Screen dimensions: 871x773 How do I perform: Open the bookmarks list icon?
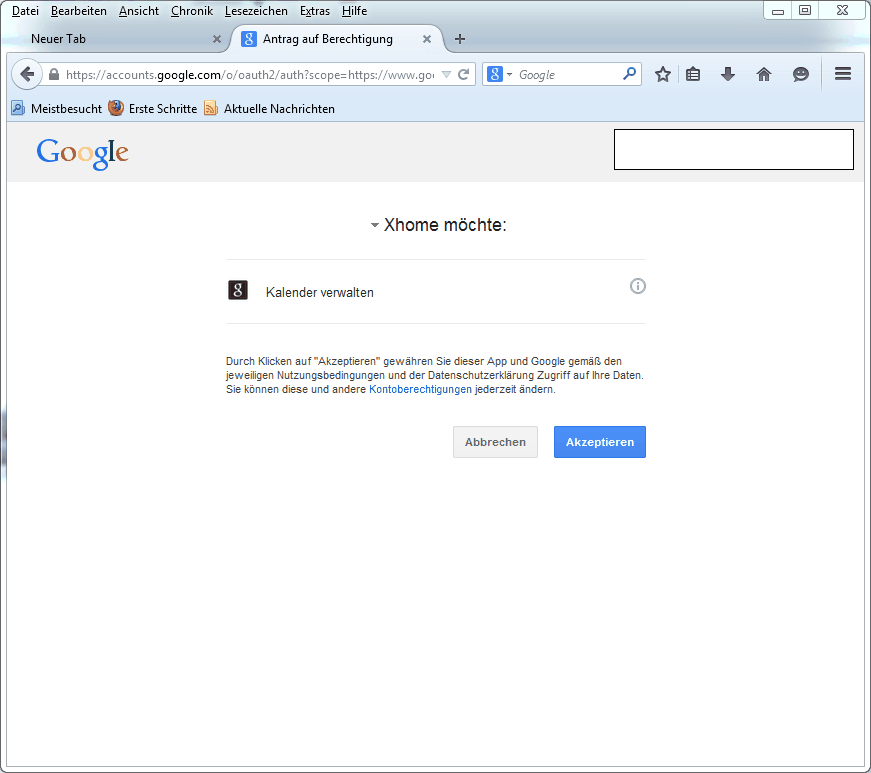pyautogui.click(x=693, y=75)
